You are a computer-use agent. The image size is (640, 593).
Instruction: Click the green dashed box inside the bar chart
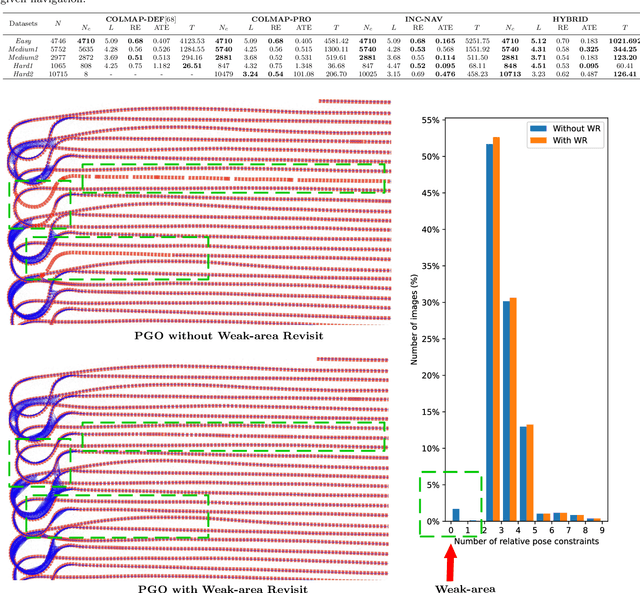451,502
